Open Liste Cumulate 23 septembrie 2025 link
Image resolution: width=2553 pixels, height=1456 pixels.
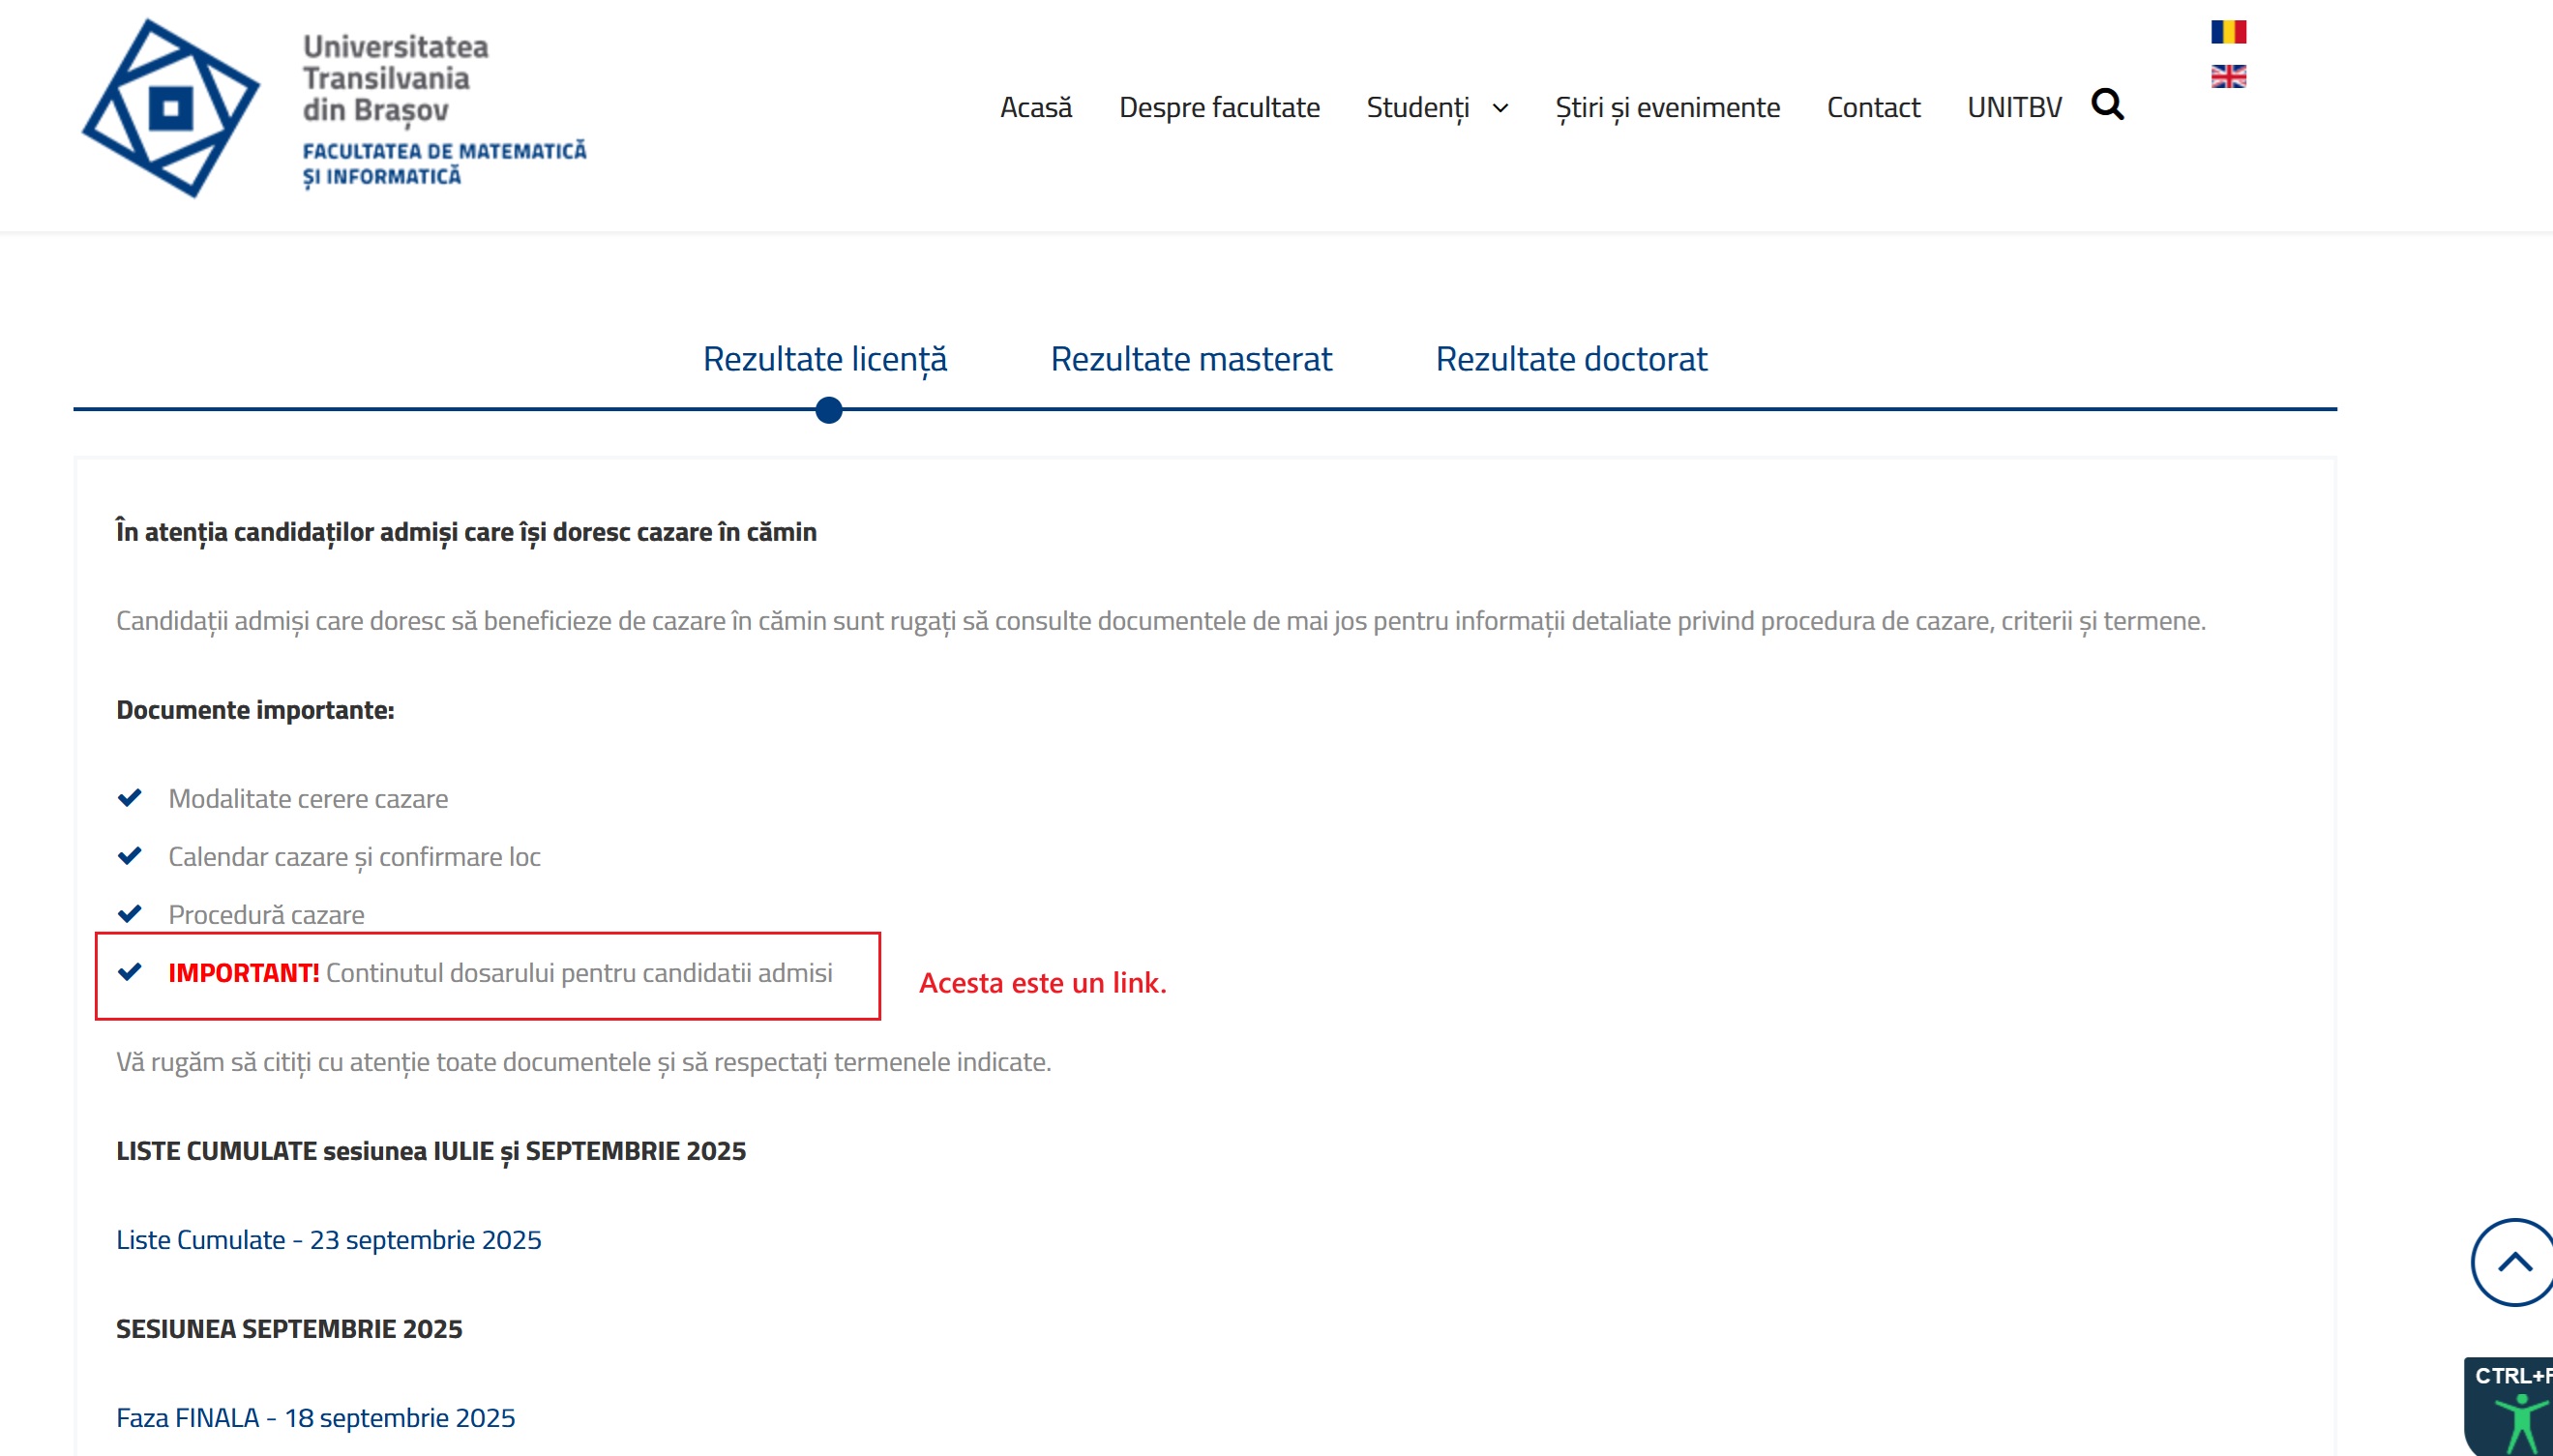click(x=329, y=1240)
